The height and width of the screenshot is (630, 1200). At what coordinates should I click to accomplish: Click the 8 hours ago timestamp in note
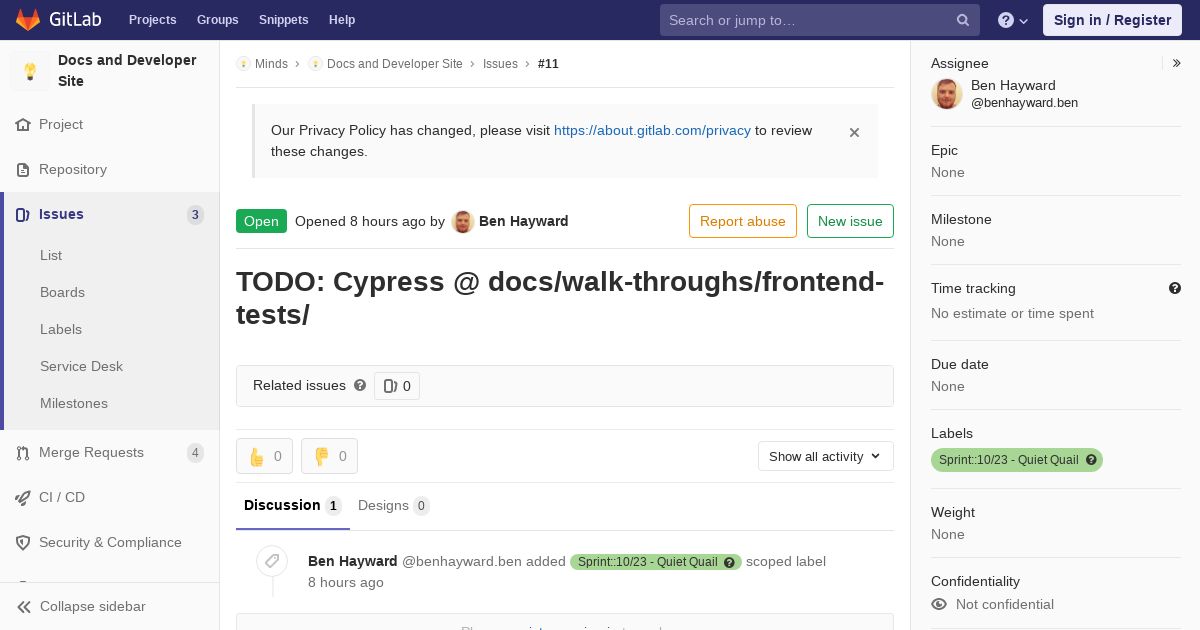(x=346, y=582)
